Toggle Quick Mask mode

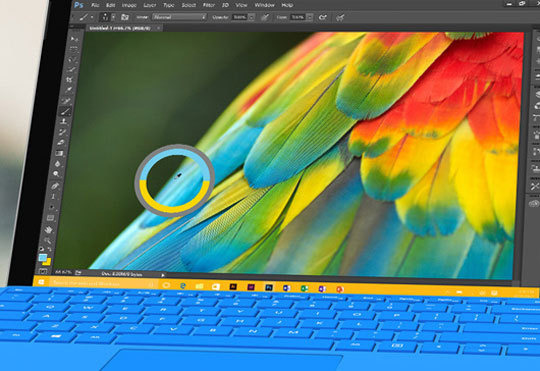click(43, 271)
